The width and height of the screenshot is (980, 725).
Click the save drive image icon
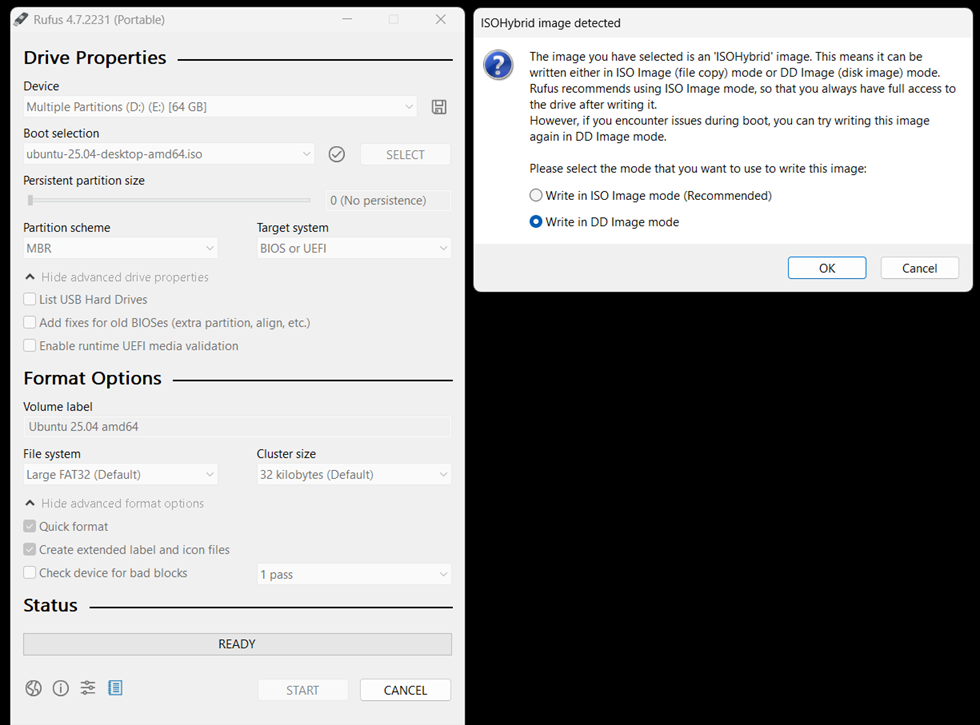pos(438,107)
